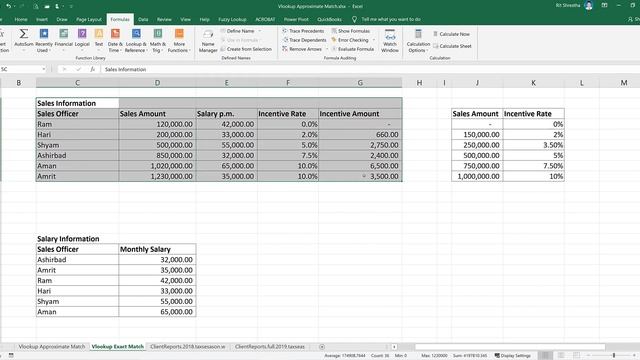
Task: Add a new sheet with plus button
Action: click(x=322, y=347)
